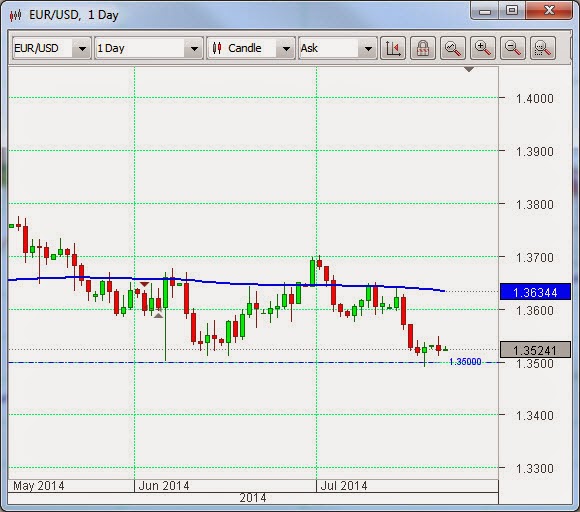
Task: Select the 1.36344 blue price label
Action: tap(535, 292)
